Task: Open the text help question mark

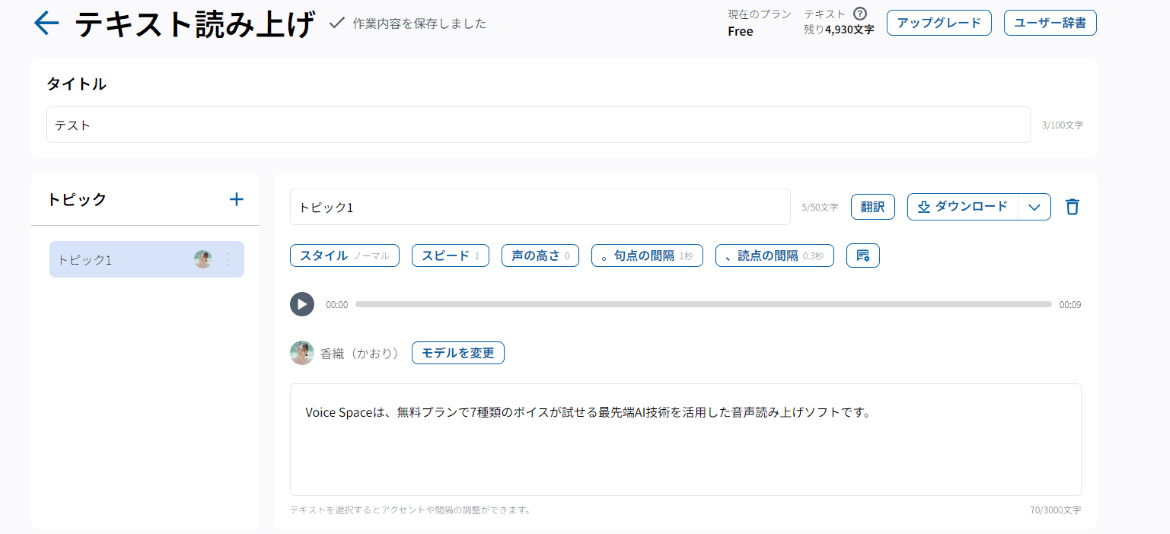Action: click(860, 13)
